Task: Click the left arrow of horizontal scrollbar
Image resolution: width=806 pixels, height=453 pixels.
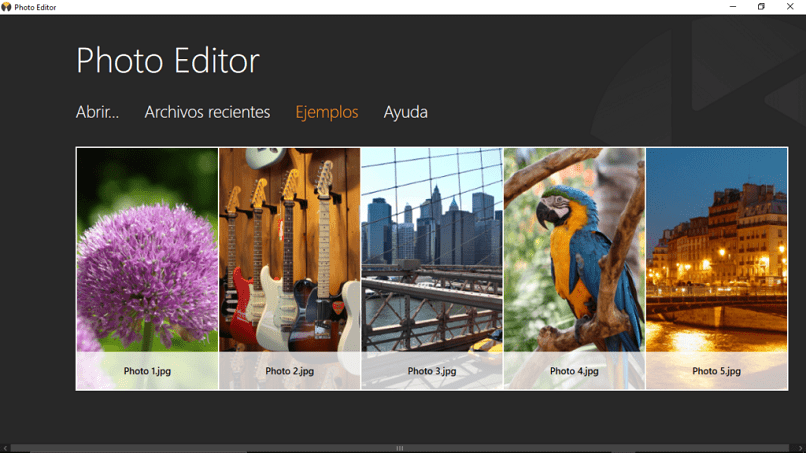Action: click(x=5, y=448)
